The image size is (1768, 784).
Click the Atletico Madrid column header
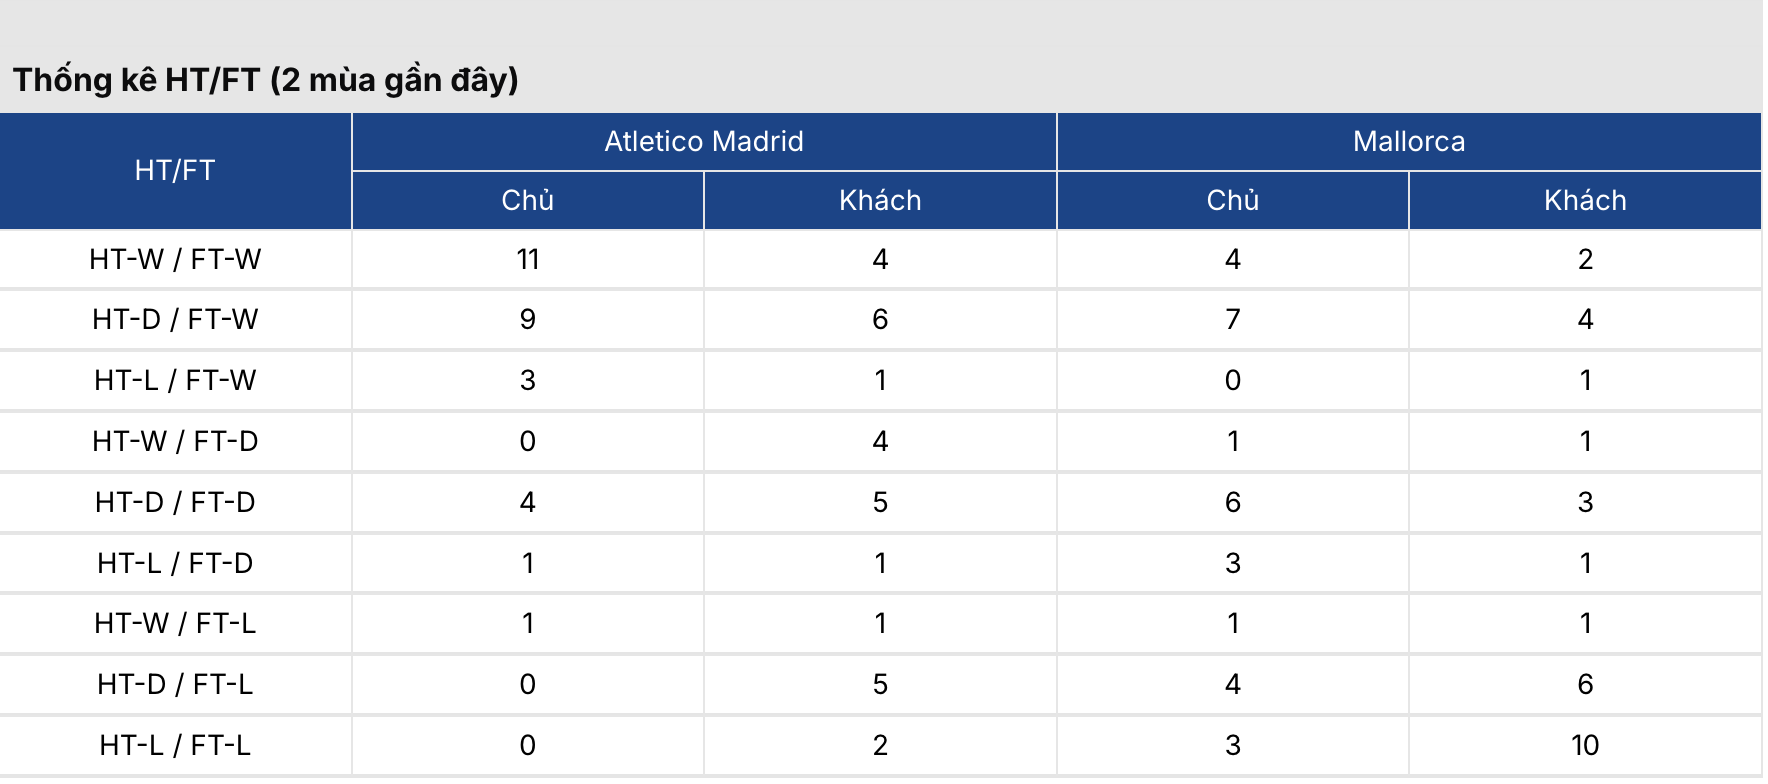tap(703, 141)
